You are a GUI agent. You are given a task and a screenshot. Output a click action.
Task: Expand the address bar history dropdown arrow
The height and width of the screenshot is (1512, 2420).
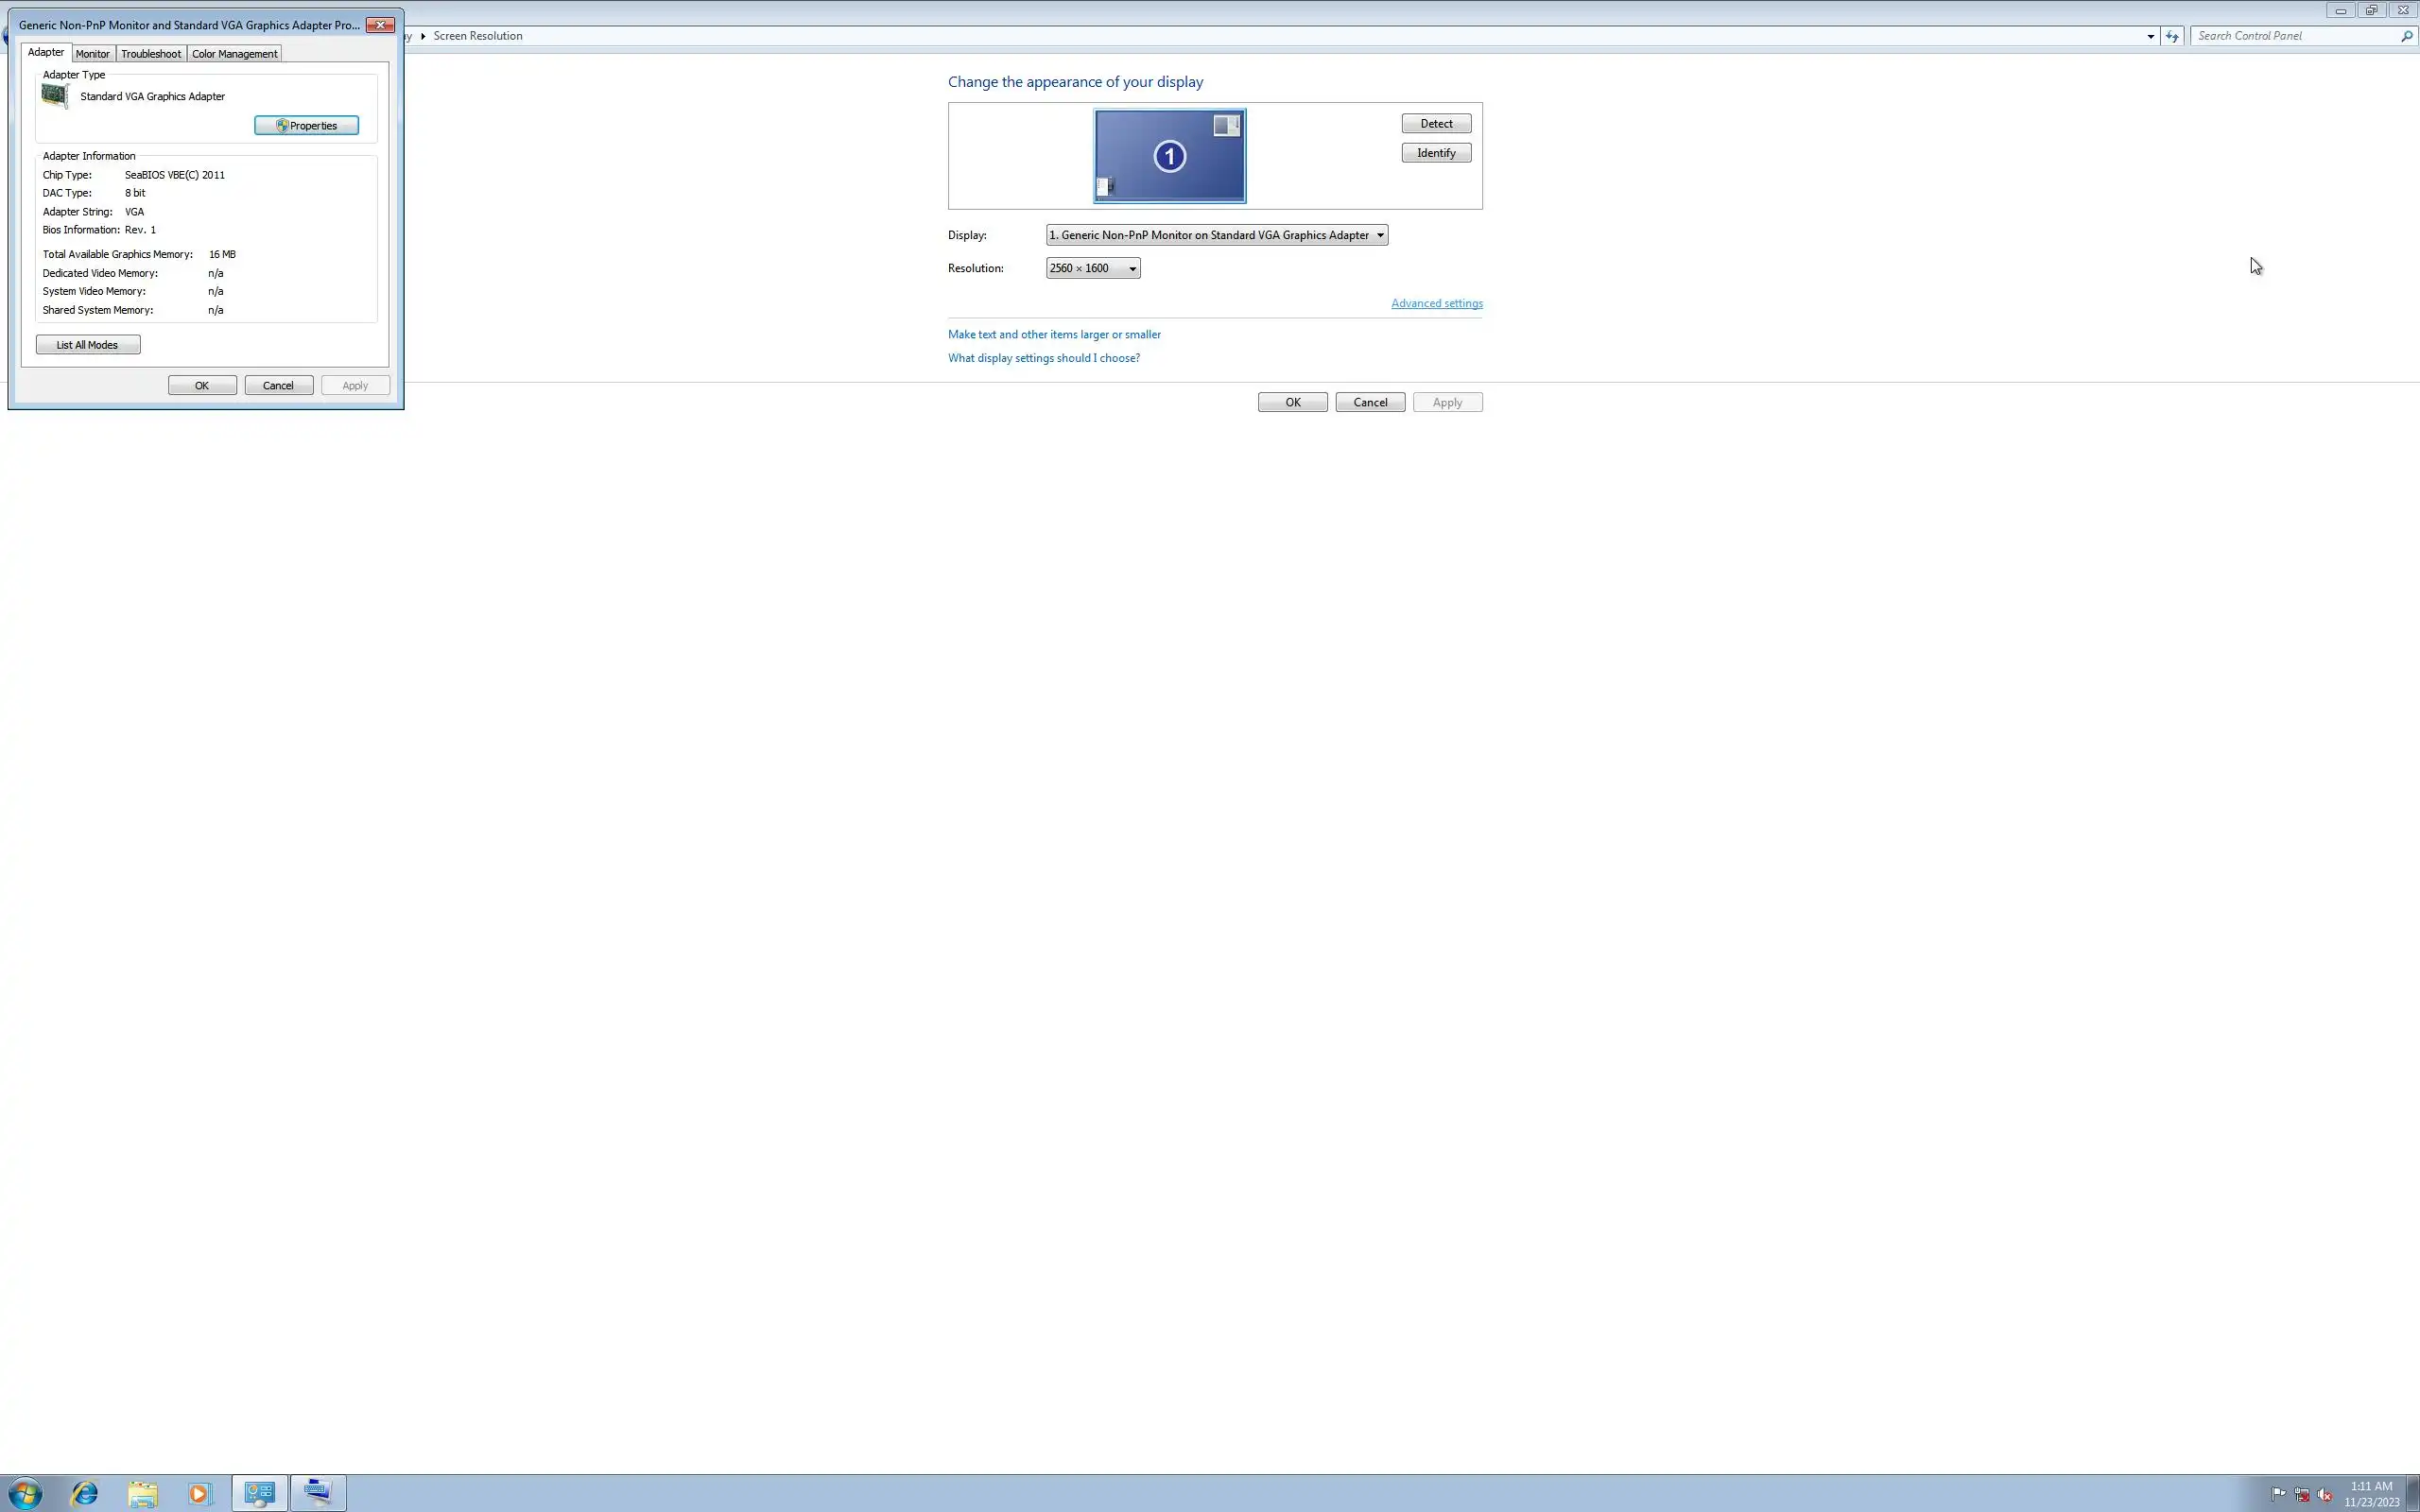pos(2150,36)
